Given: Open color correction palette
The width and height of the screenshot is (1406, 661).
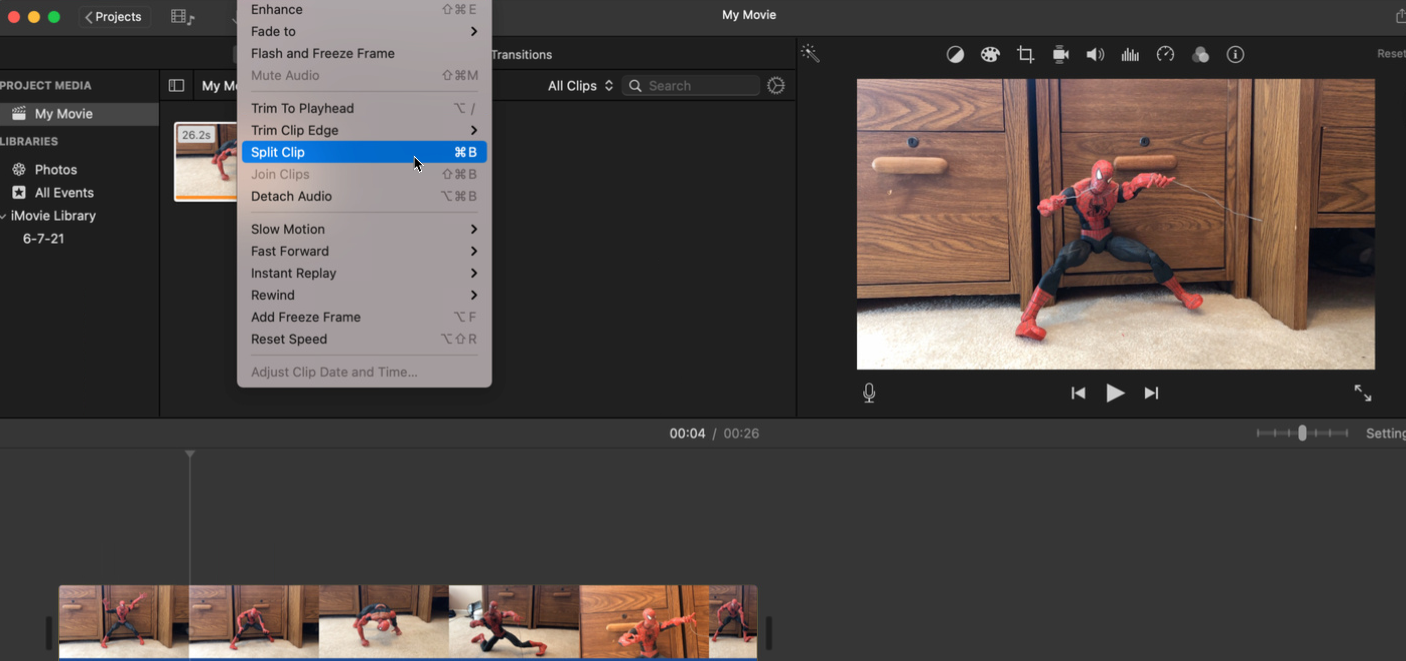Looking at the screenshot, I should [x=990, y=55].
